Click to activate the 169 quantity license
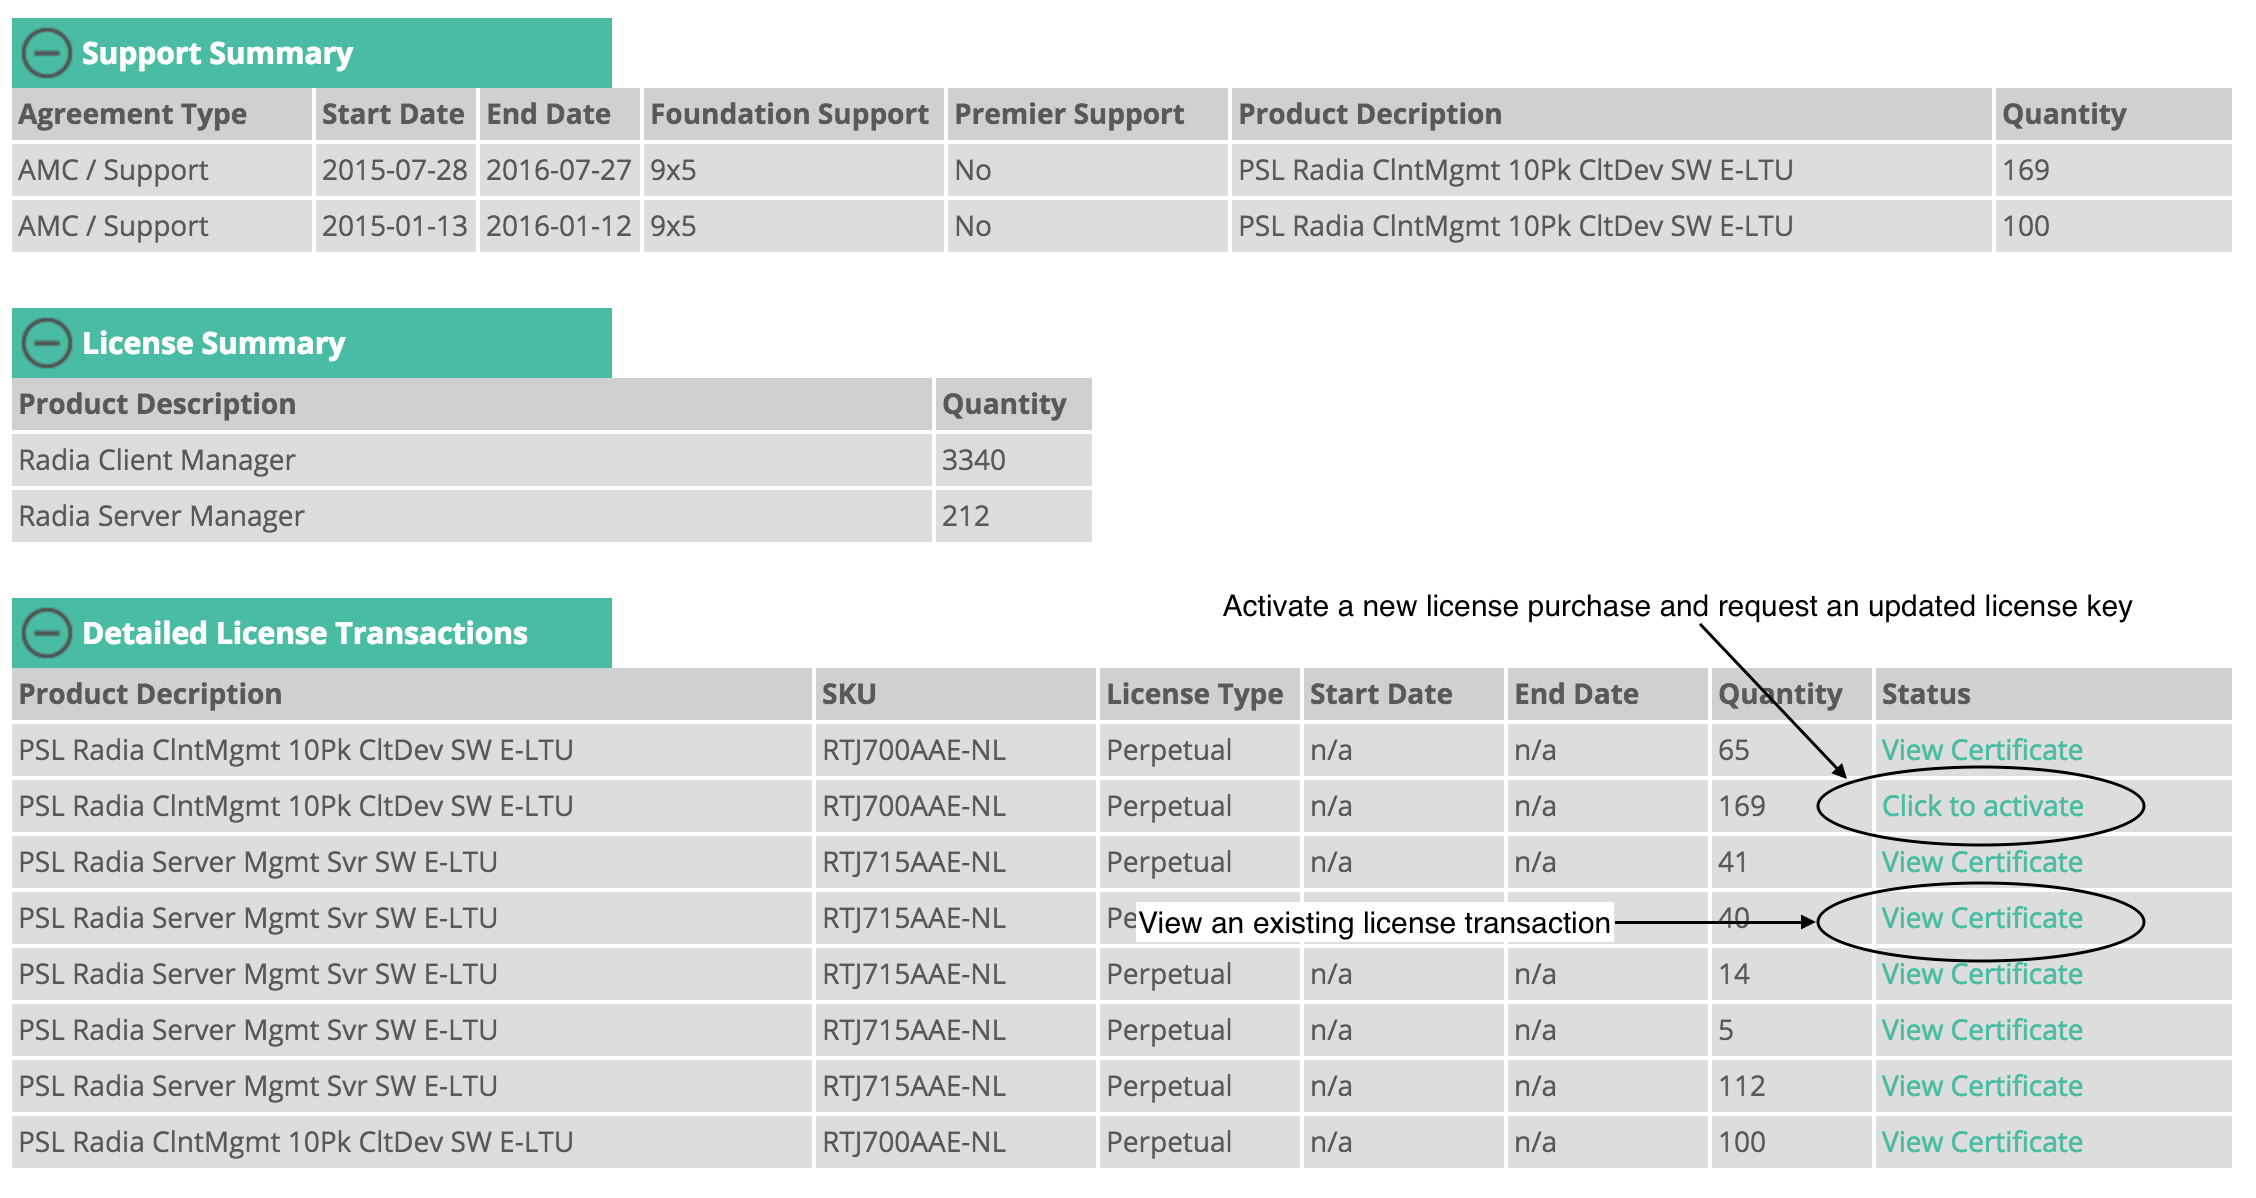The width and height of the screenshot is (2256, 1198). [x=1982, y=806]
